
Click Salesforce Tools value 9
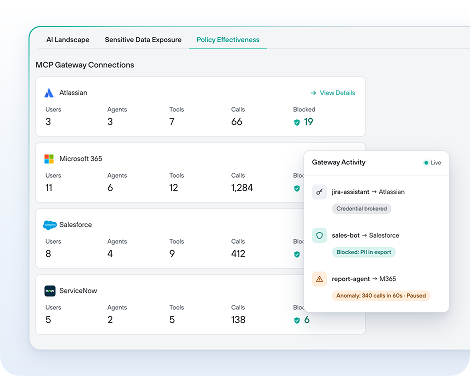point(172,254)
